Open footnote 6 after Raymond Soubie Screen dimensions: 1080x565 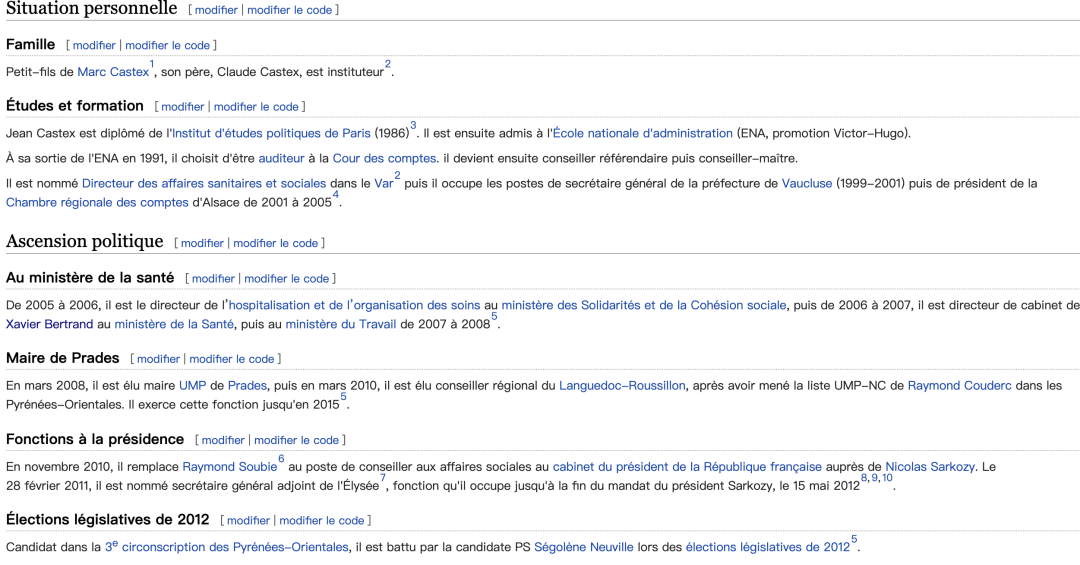coord(281,459)
